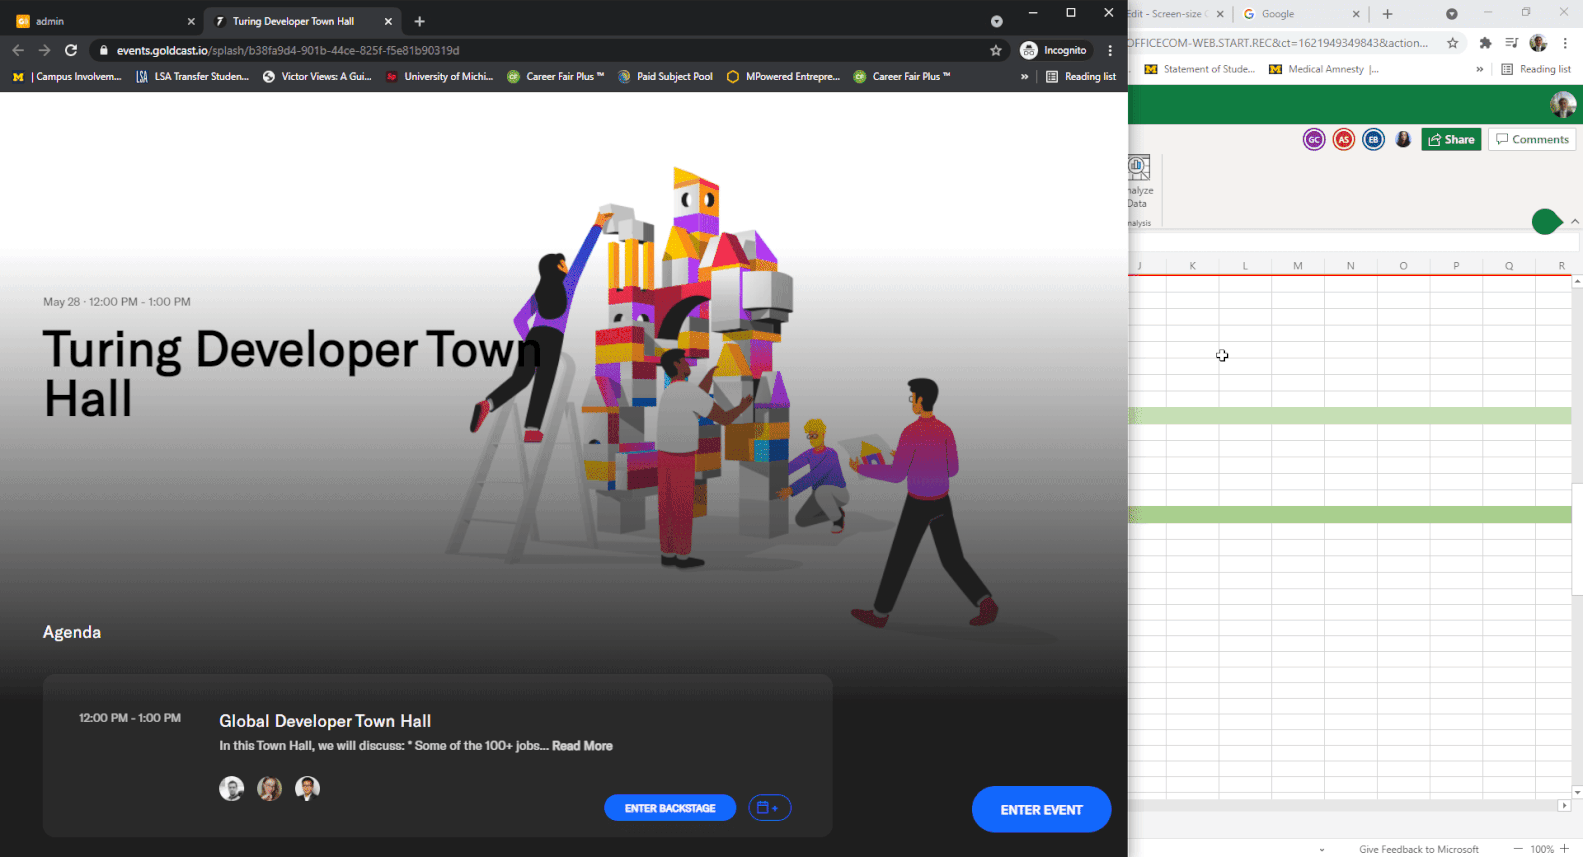Click the events.goldcast.io address bar
The image size is (1583, 857).
pyautogui.click(x=548, y=50)
